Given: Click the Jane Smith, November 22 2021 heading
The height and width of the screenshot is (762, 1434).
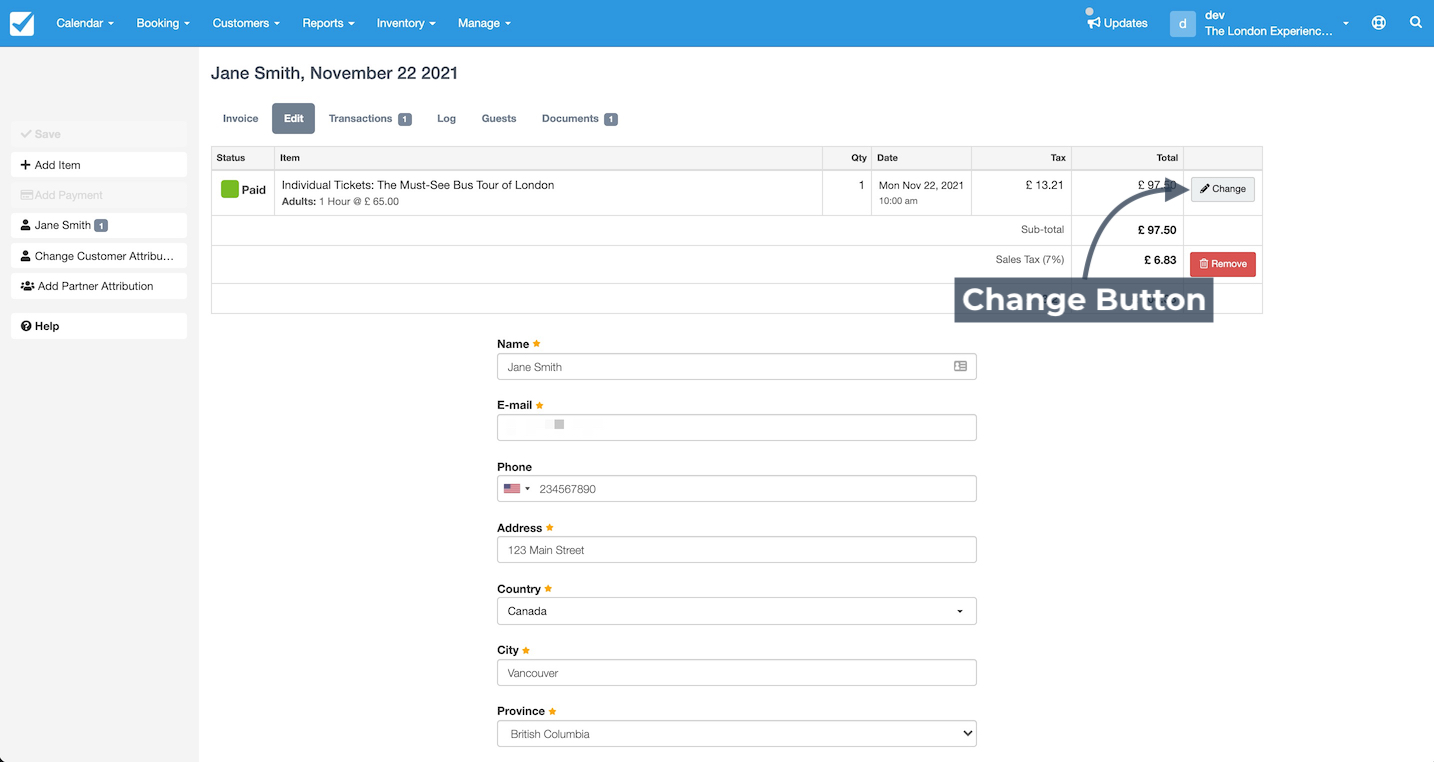Looking at the screenshot, I should coord(334,73).
